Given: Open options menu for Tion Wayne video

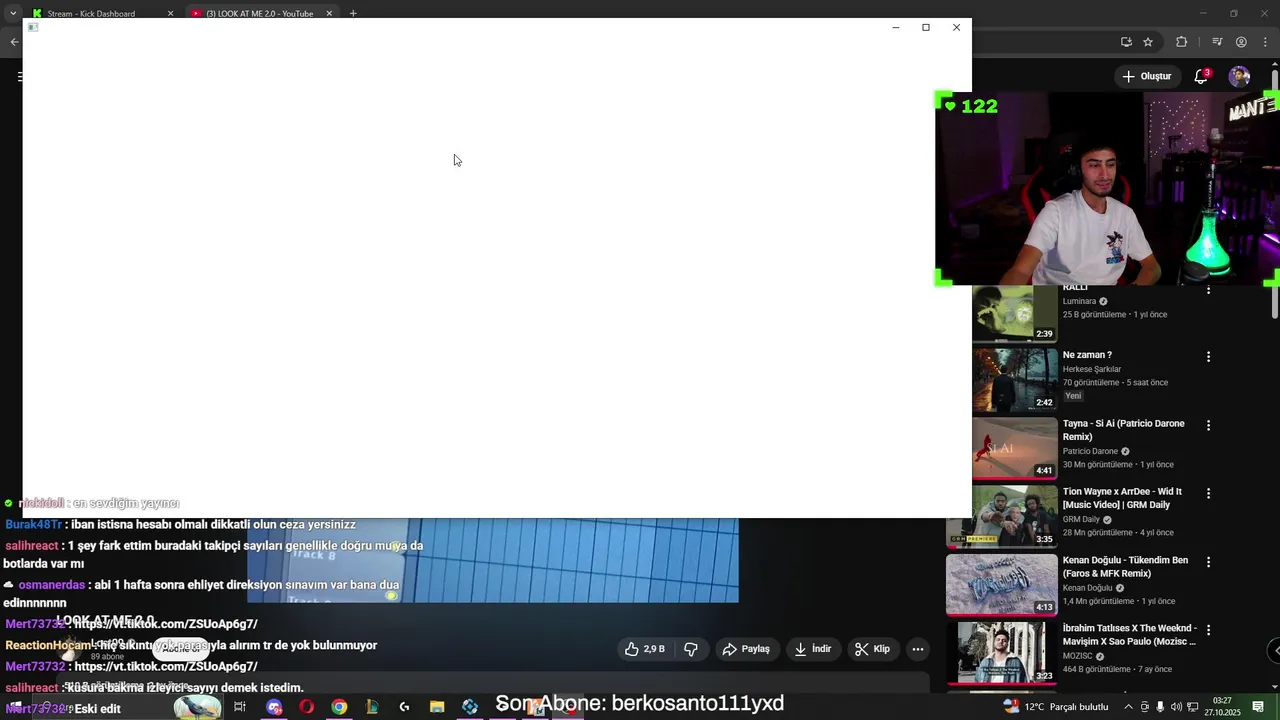Looking at the screenshot, I should 1208,493.
